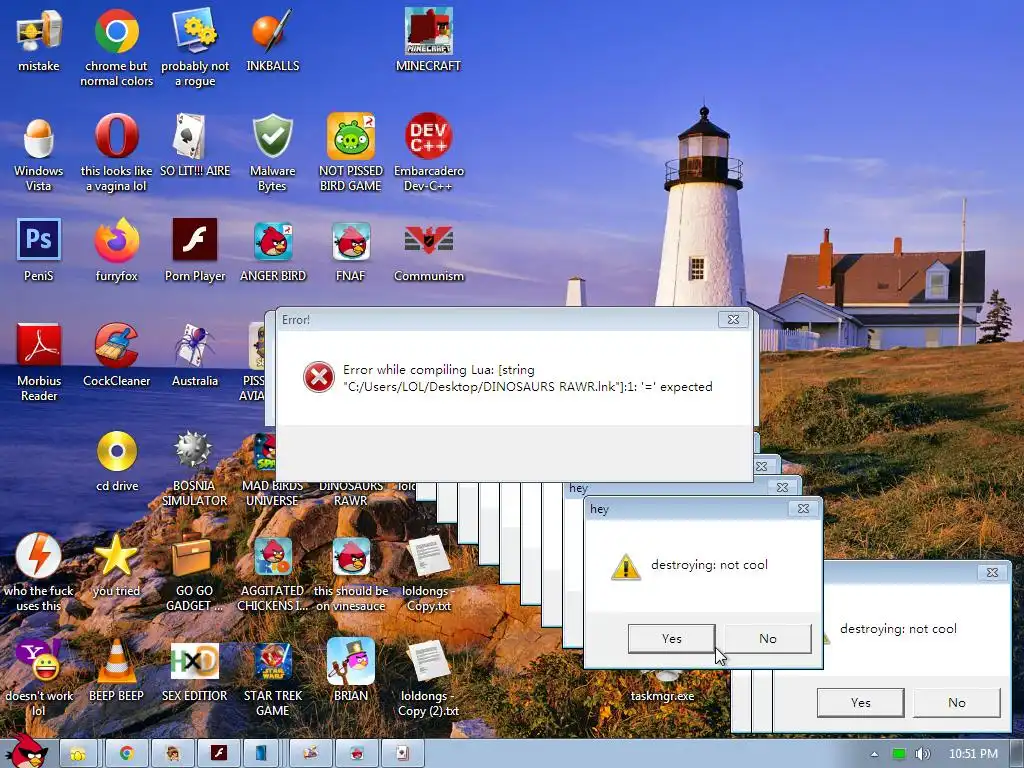Switch to Flash app in taskbar
The width and height of the screenshot is (1024, 768).
tap(219, 754)
